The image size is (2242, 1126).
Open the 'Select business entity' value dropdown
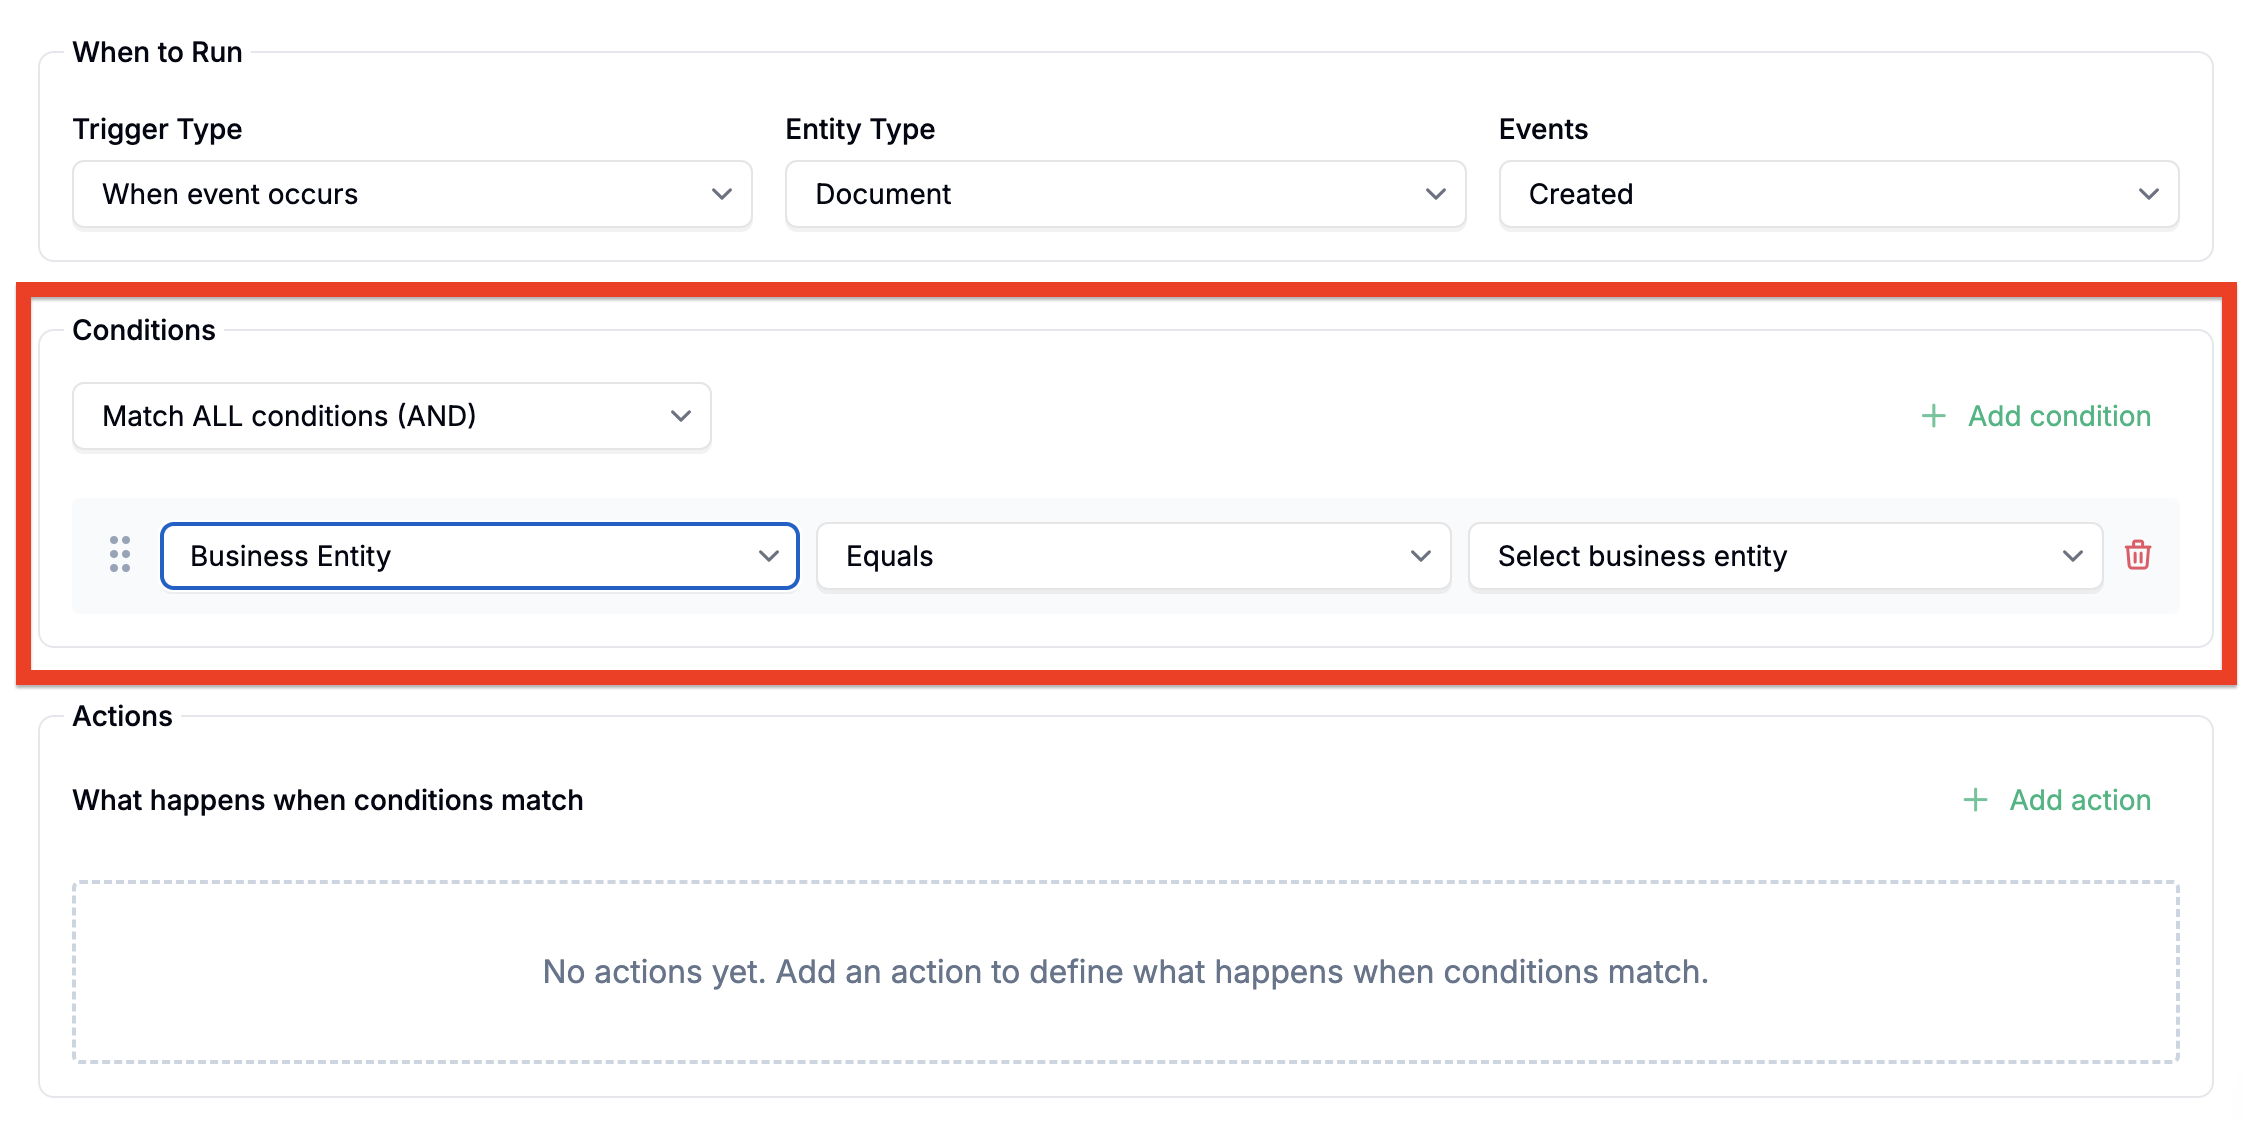[x=1784, y=556]
